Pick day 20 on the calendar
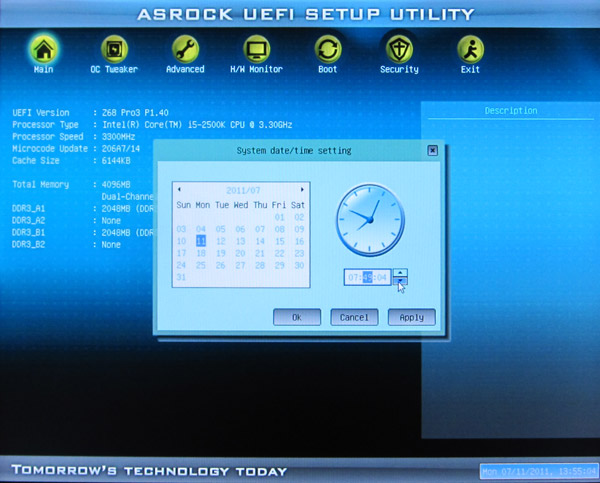The height and width of the screenshot is (483, 600). coord(240,253)
